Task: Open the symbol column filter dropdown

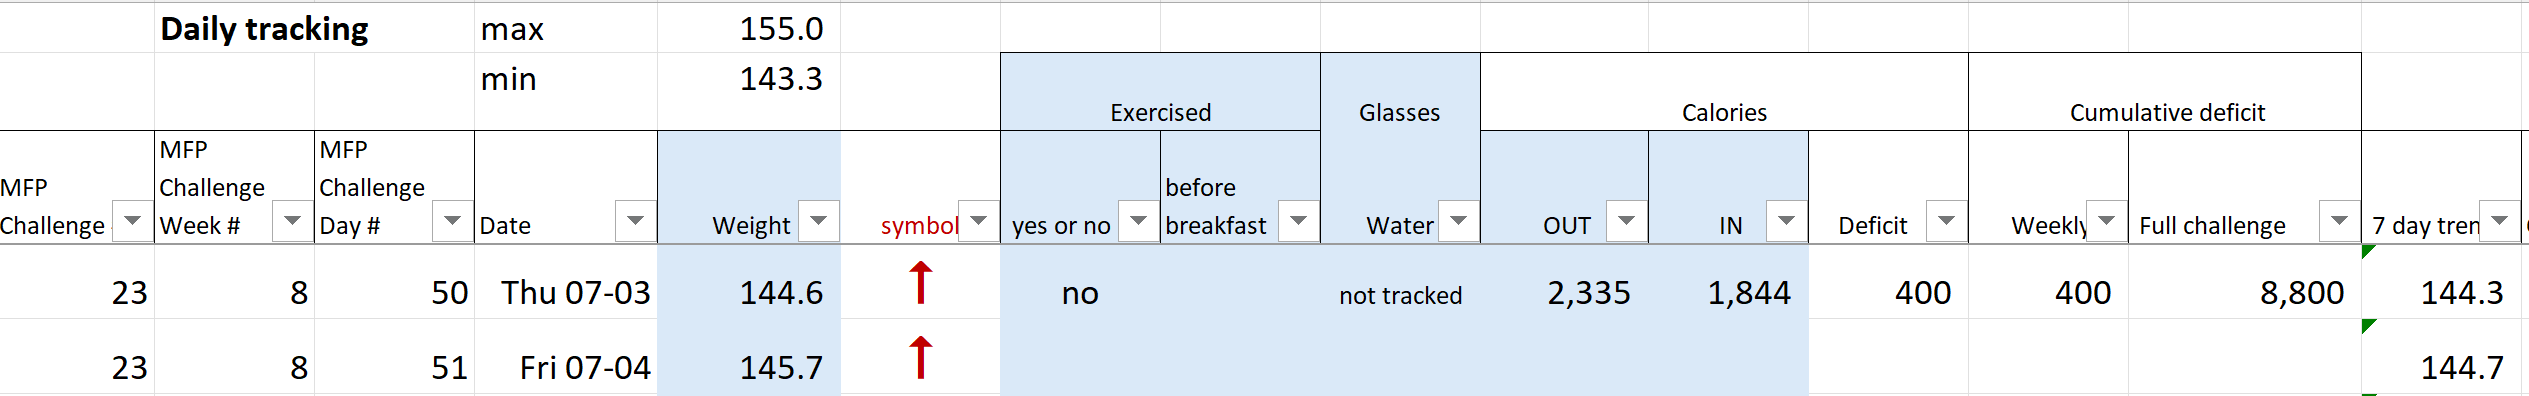Action: pos(978,221)
